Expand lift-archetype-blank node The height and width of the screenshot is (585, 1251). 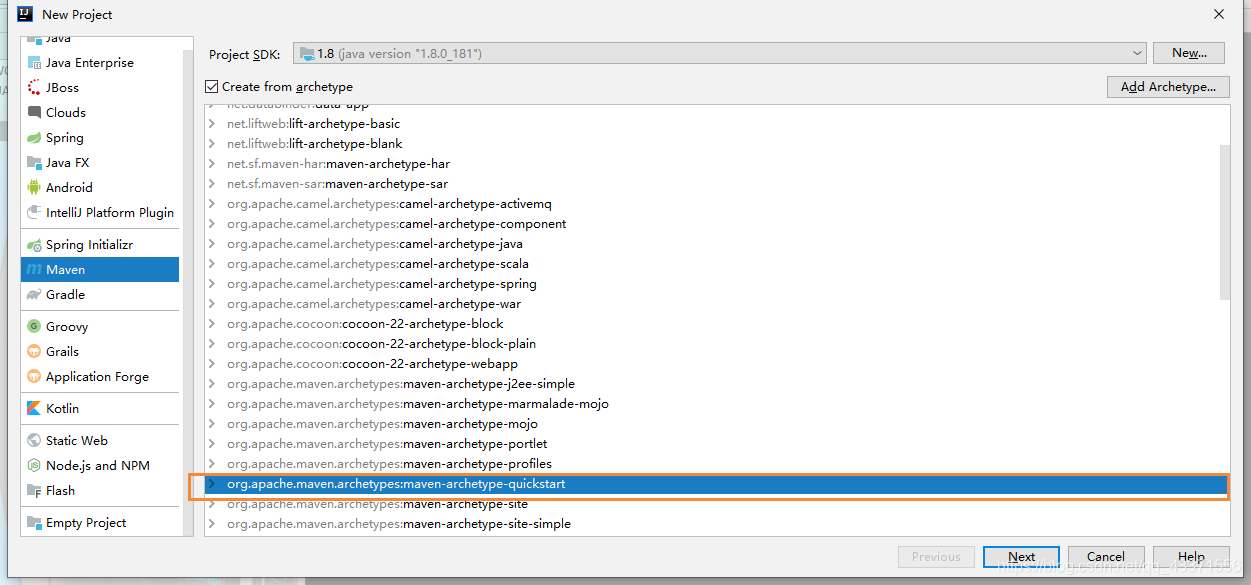click(211, 144)
